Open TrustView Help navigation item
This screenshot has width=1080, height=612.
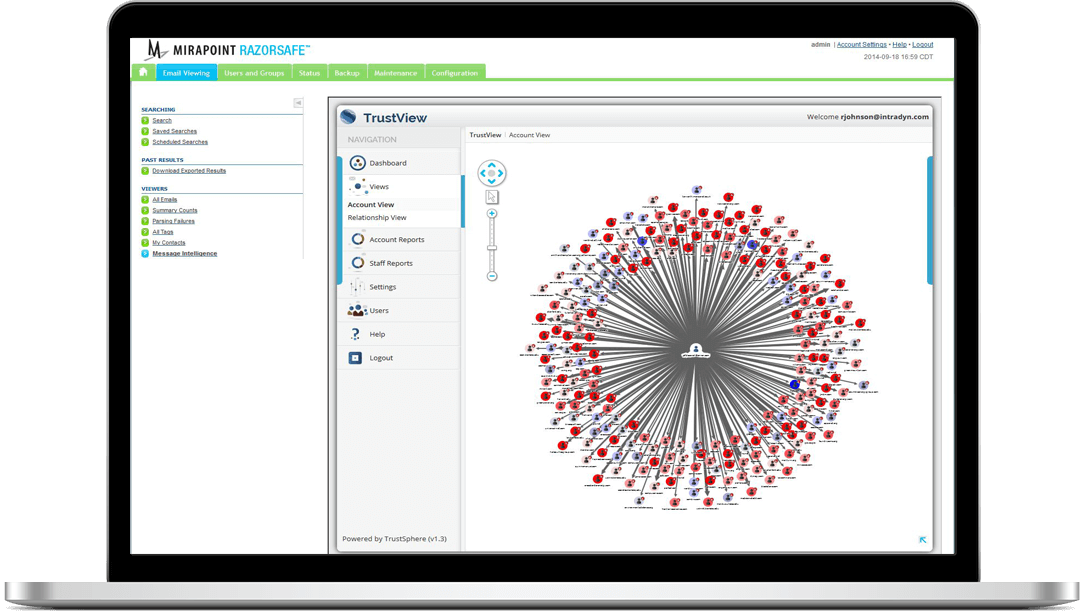click(x=401, y=334)
